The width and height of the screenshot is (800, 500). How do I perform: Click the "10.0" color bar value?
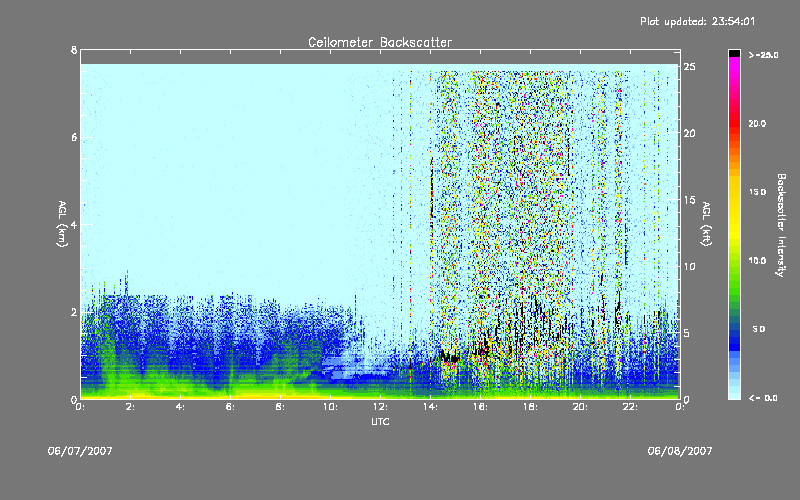(758, 260)
